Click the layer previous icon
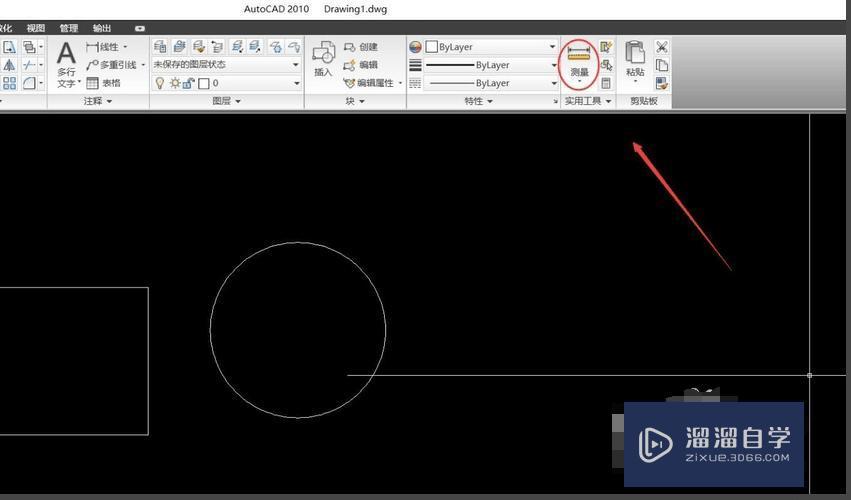 pos(217,47)
